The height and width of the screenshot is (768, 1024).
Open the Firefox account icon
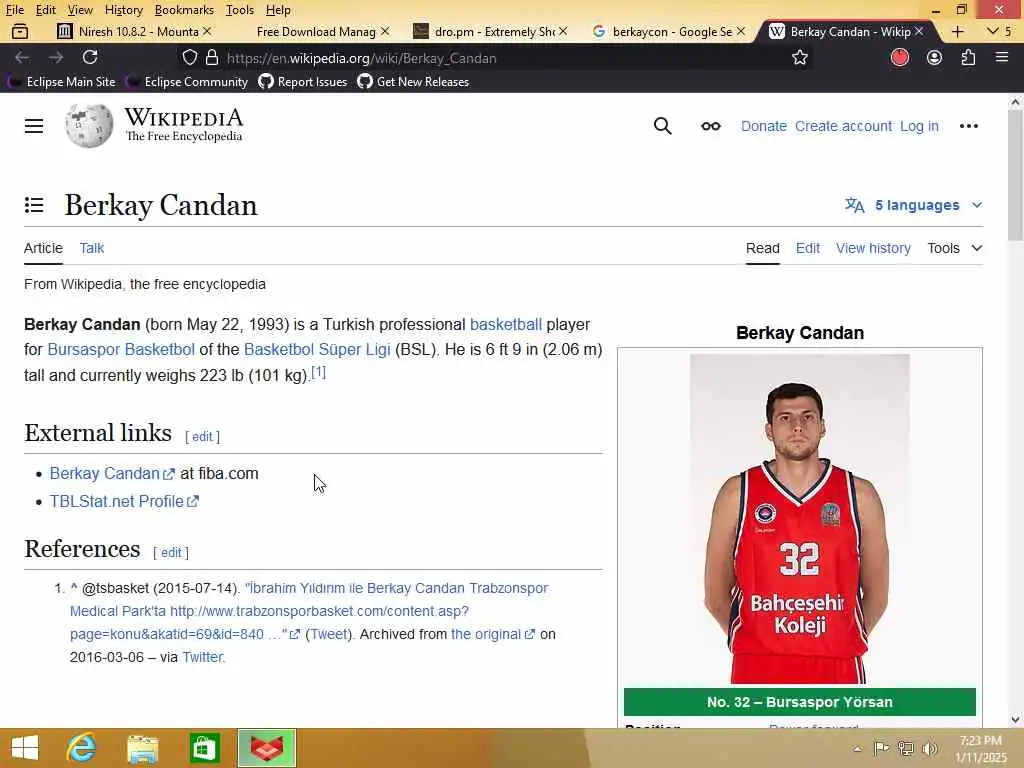935,57
